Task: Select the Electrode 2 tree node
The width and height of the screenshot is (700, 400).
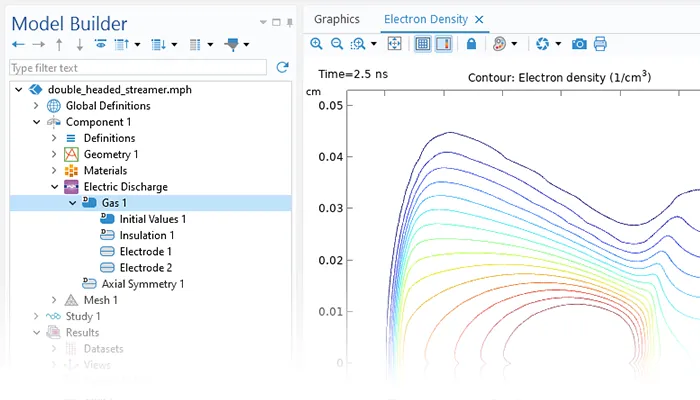Action: point(146,267)
